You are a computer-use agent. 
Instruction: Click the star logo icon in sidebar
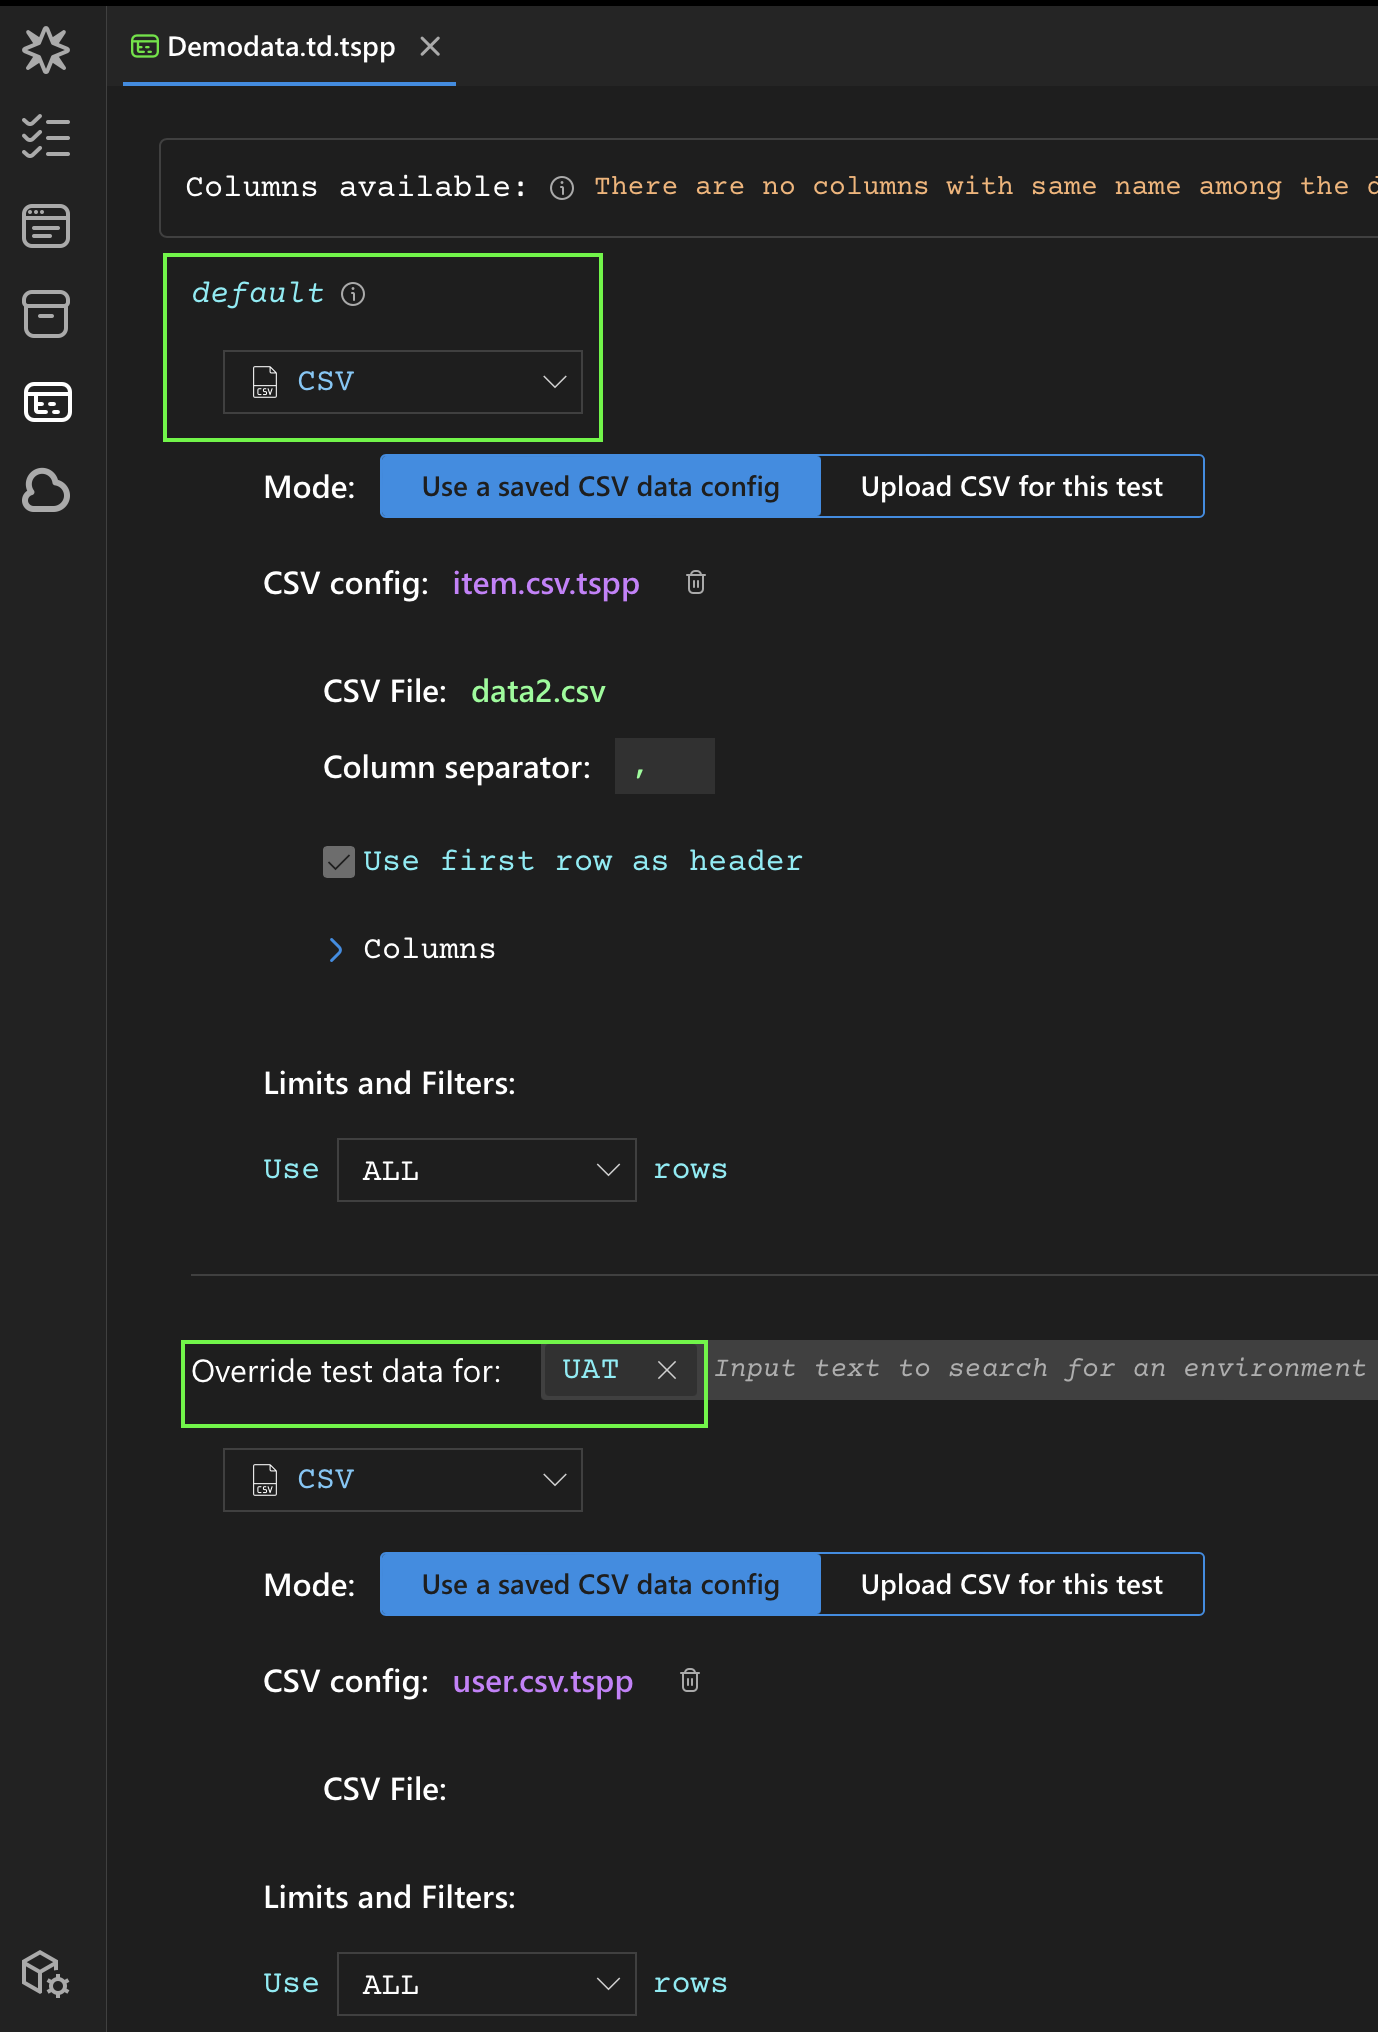(x=46, y=50)
